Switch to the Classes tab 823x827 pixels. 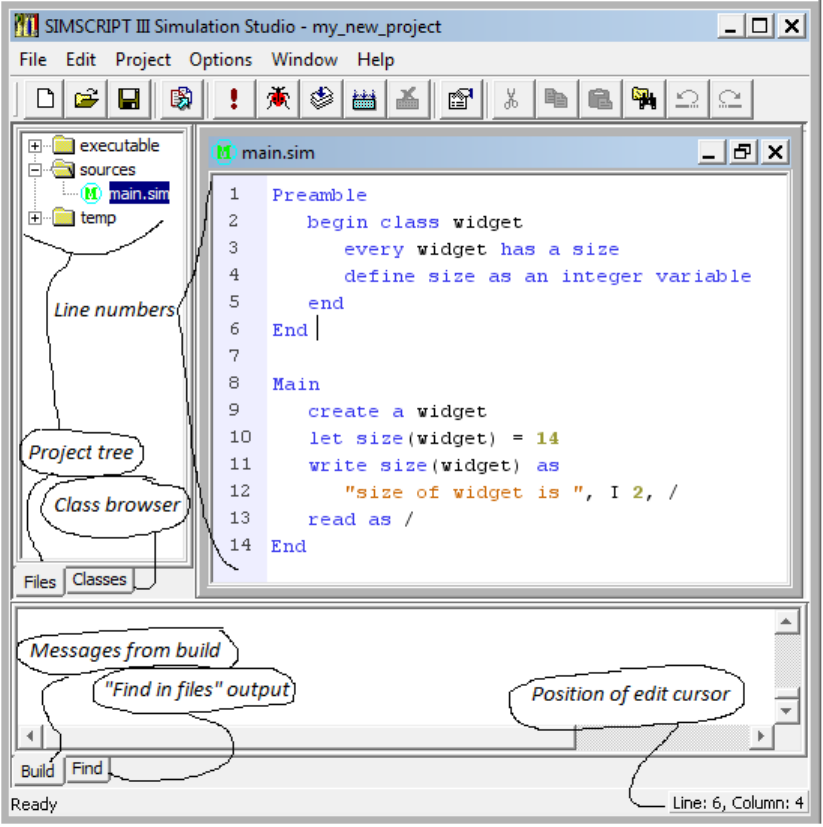[x=99, y=580]
